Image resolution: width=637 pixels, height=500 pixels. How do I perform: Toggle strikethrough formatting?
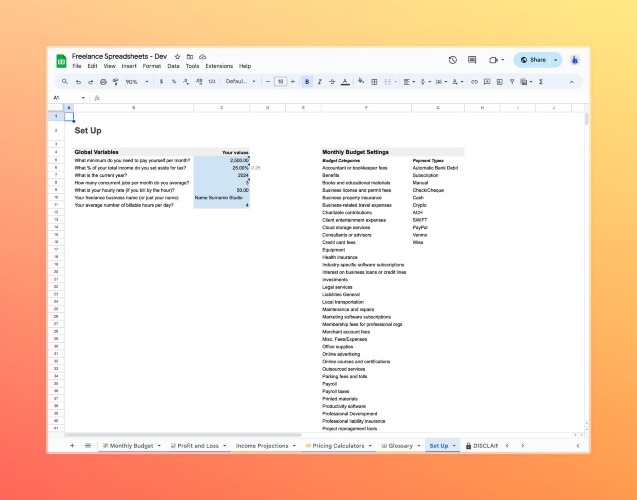click(332, 82)
